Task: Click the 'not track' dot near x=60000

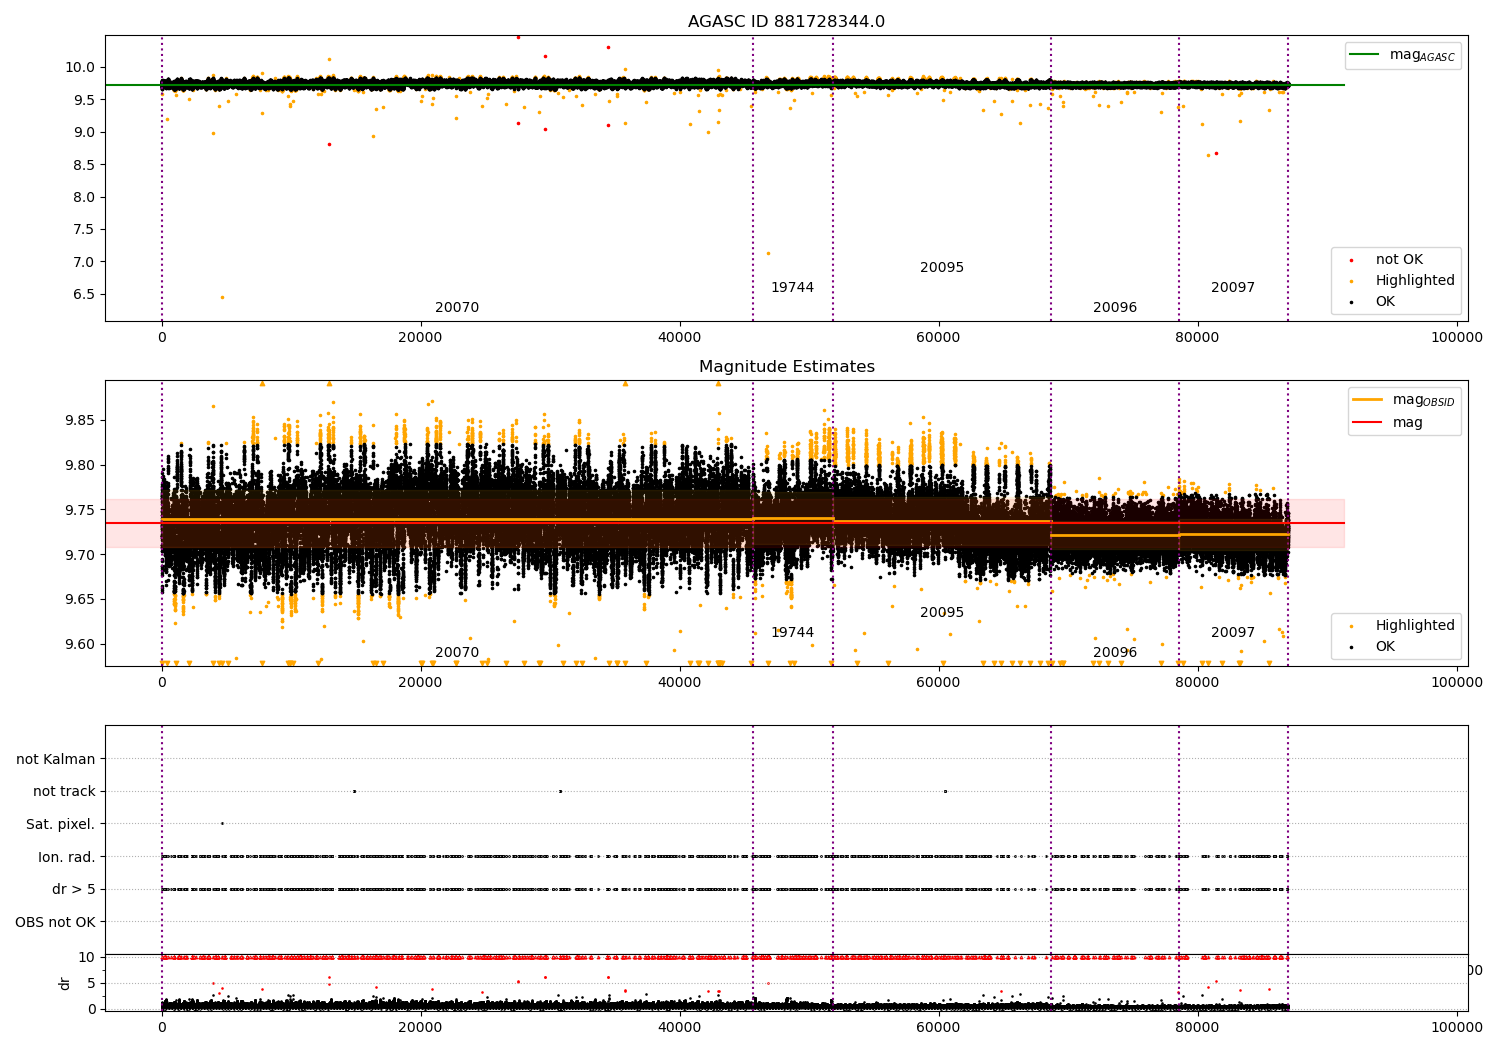Action: click(x=945, y=791)
